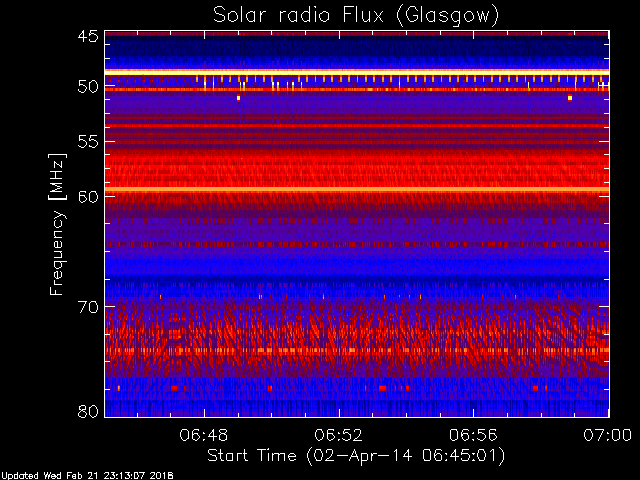This screenshot has height=480, width=640.
Task: Click the 45 frequency axis label
Action: [x=88, y=37]
